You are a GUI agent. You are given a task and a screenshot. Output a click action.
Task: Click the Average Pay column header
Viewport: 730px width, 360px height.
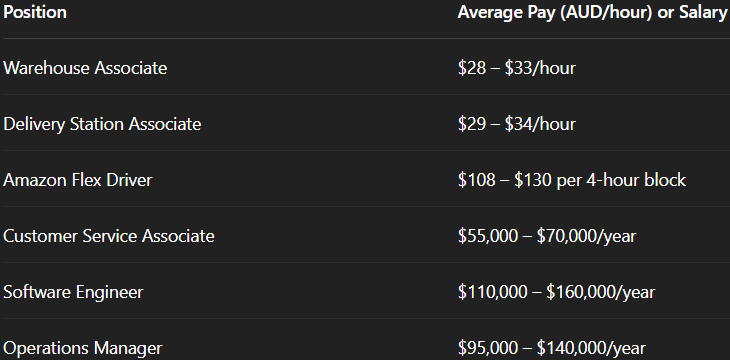(x=592, y=13)
